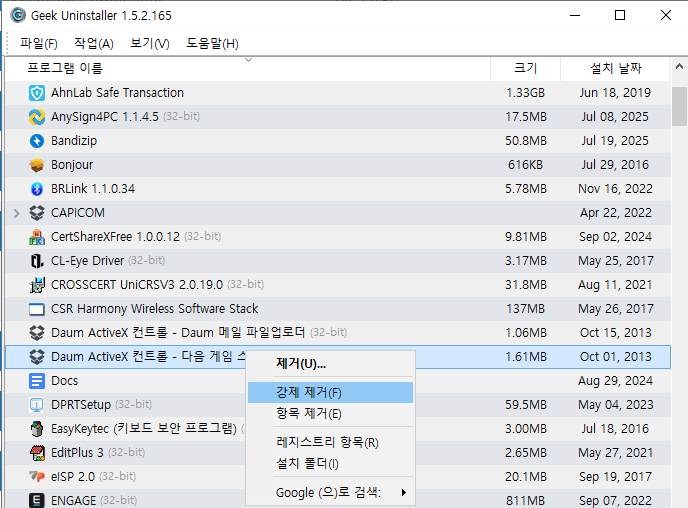Select the DPRTSetup entry text

81,404
